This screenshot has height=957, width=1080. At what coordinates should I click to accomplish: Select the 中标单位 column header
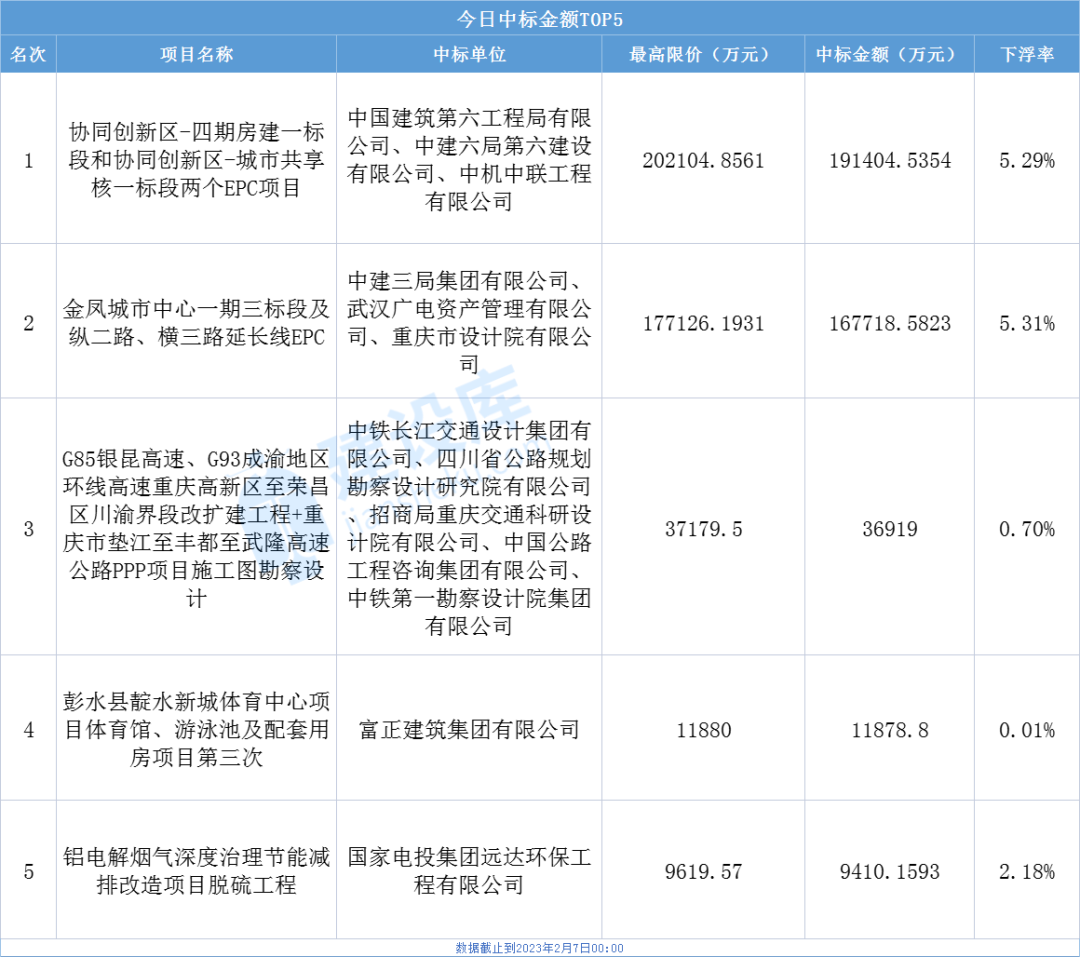point(469,55)
